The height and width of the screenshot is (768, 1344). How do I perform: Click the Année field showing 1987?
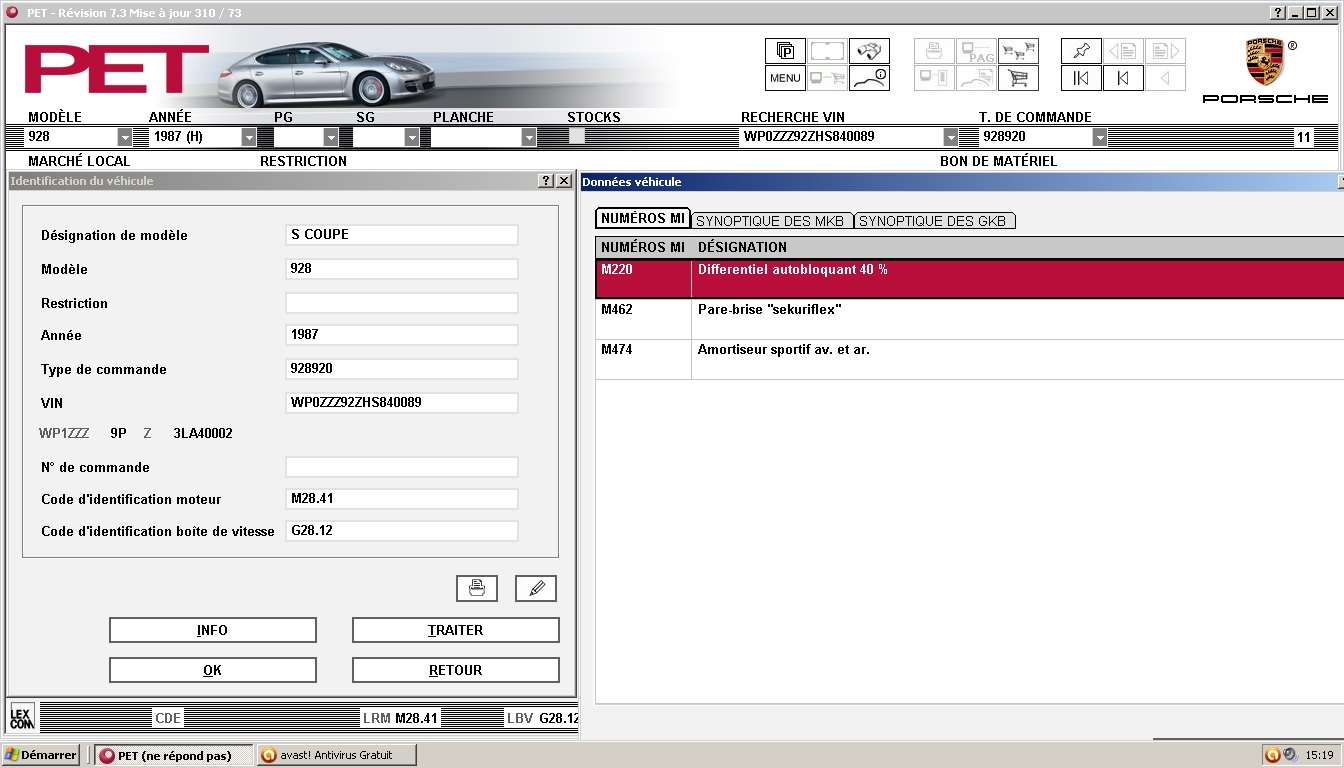tap(402, 335)
